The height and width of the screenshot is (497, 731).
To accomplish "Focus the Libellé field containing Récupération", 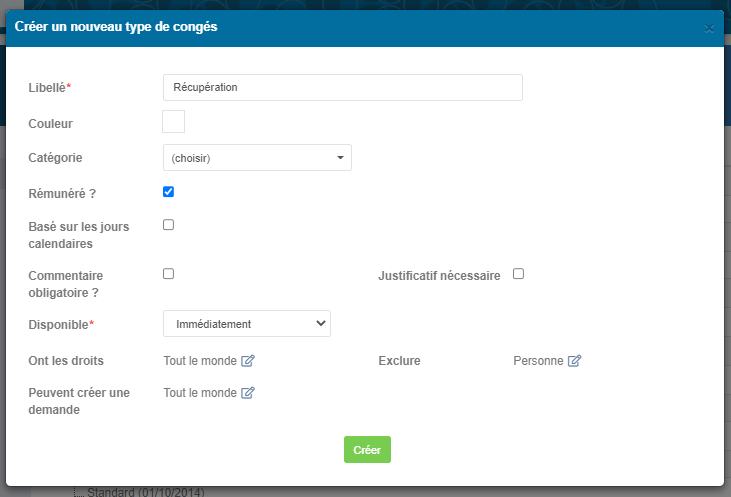I will pyautogui.click(x=343, y=87).
